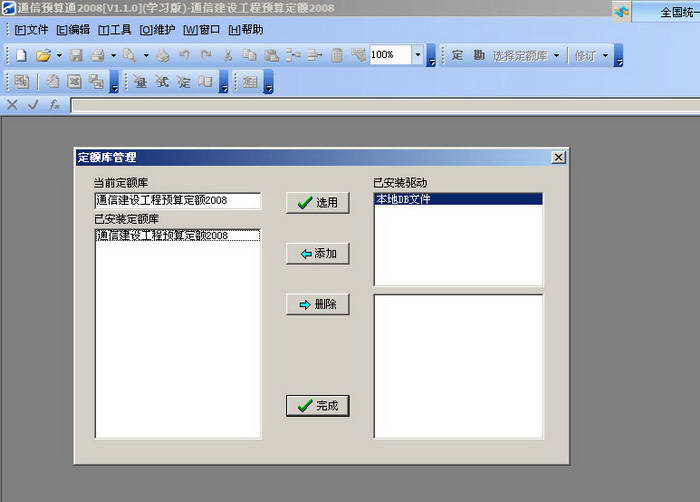
Task: Click the New document icon
Action: (21, 55)
